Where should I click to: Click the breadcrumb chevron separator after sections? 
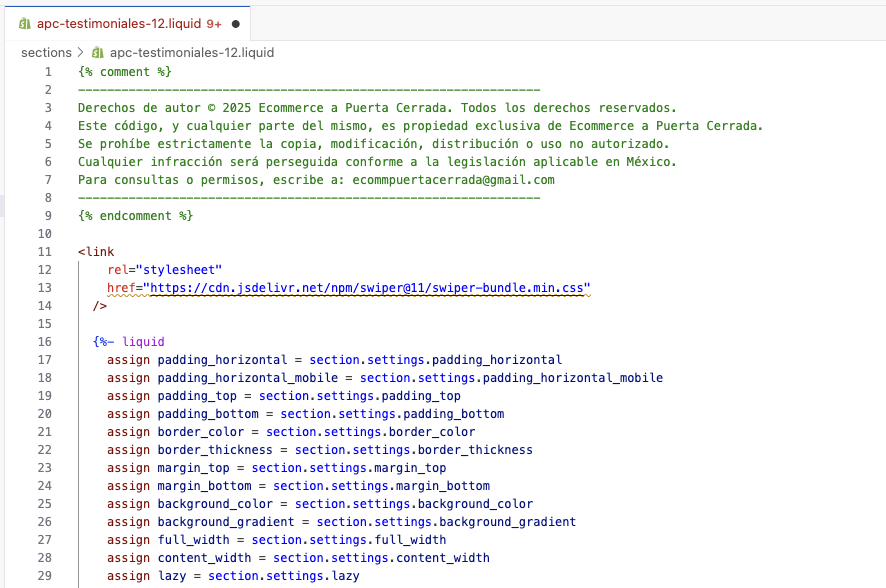(81, 53)
